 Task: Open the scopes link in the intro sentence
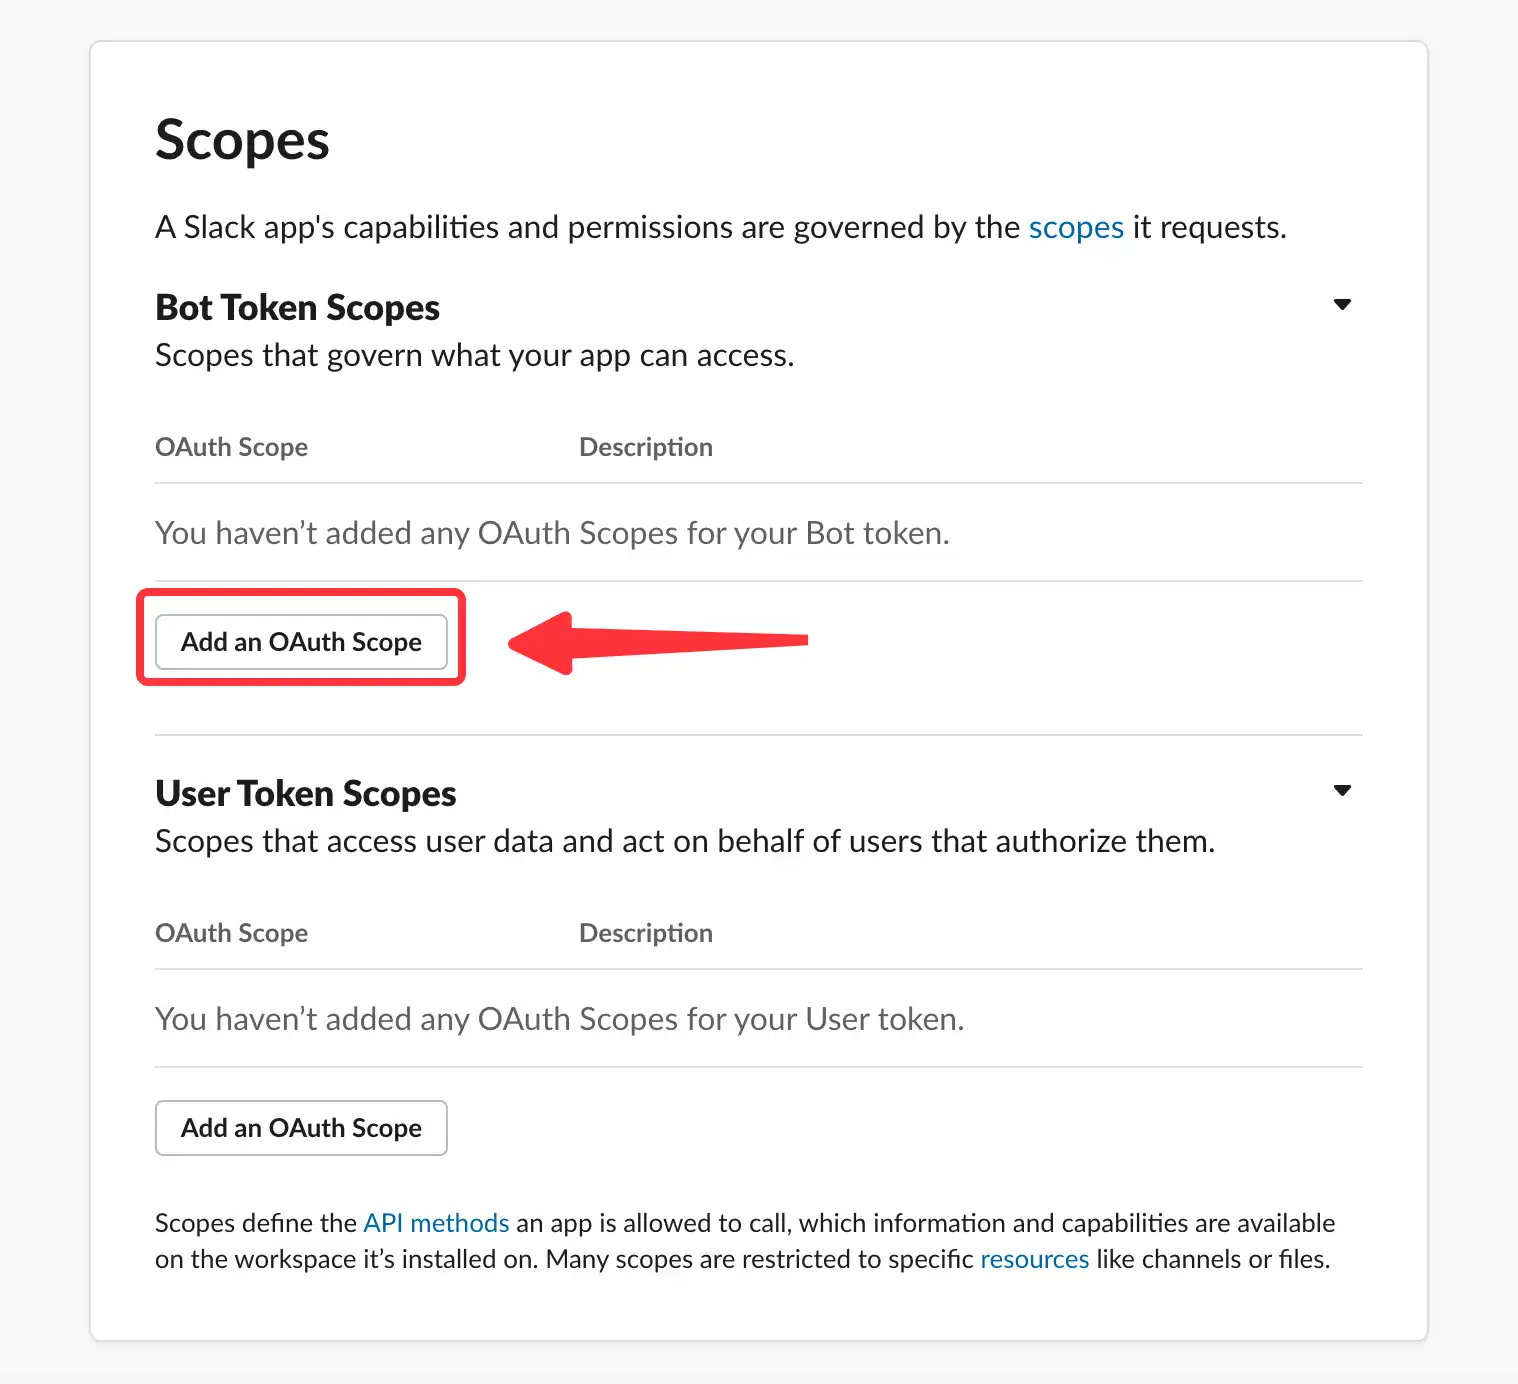1076,228
